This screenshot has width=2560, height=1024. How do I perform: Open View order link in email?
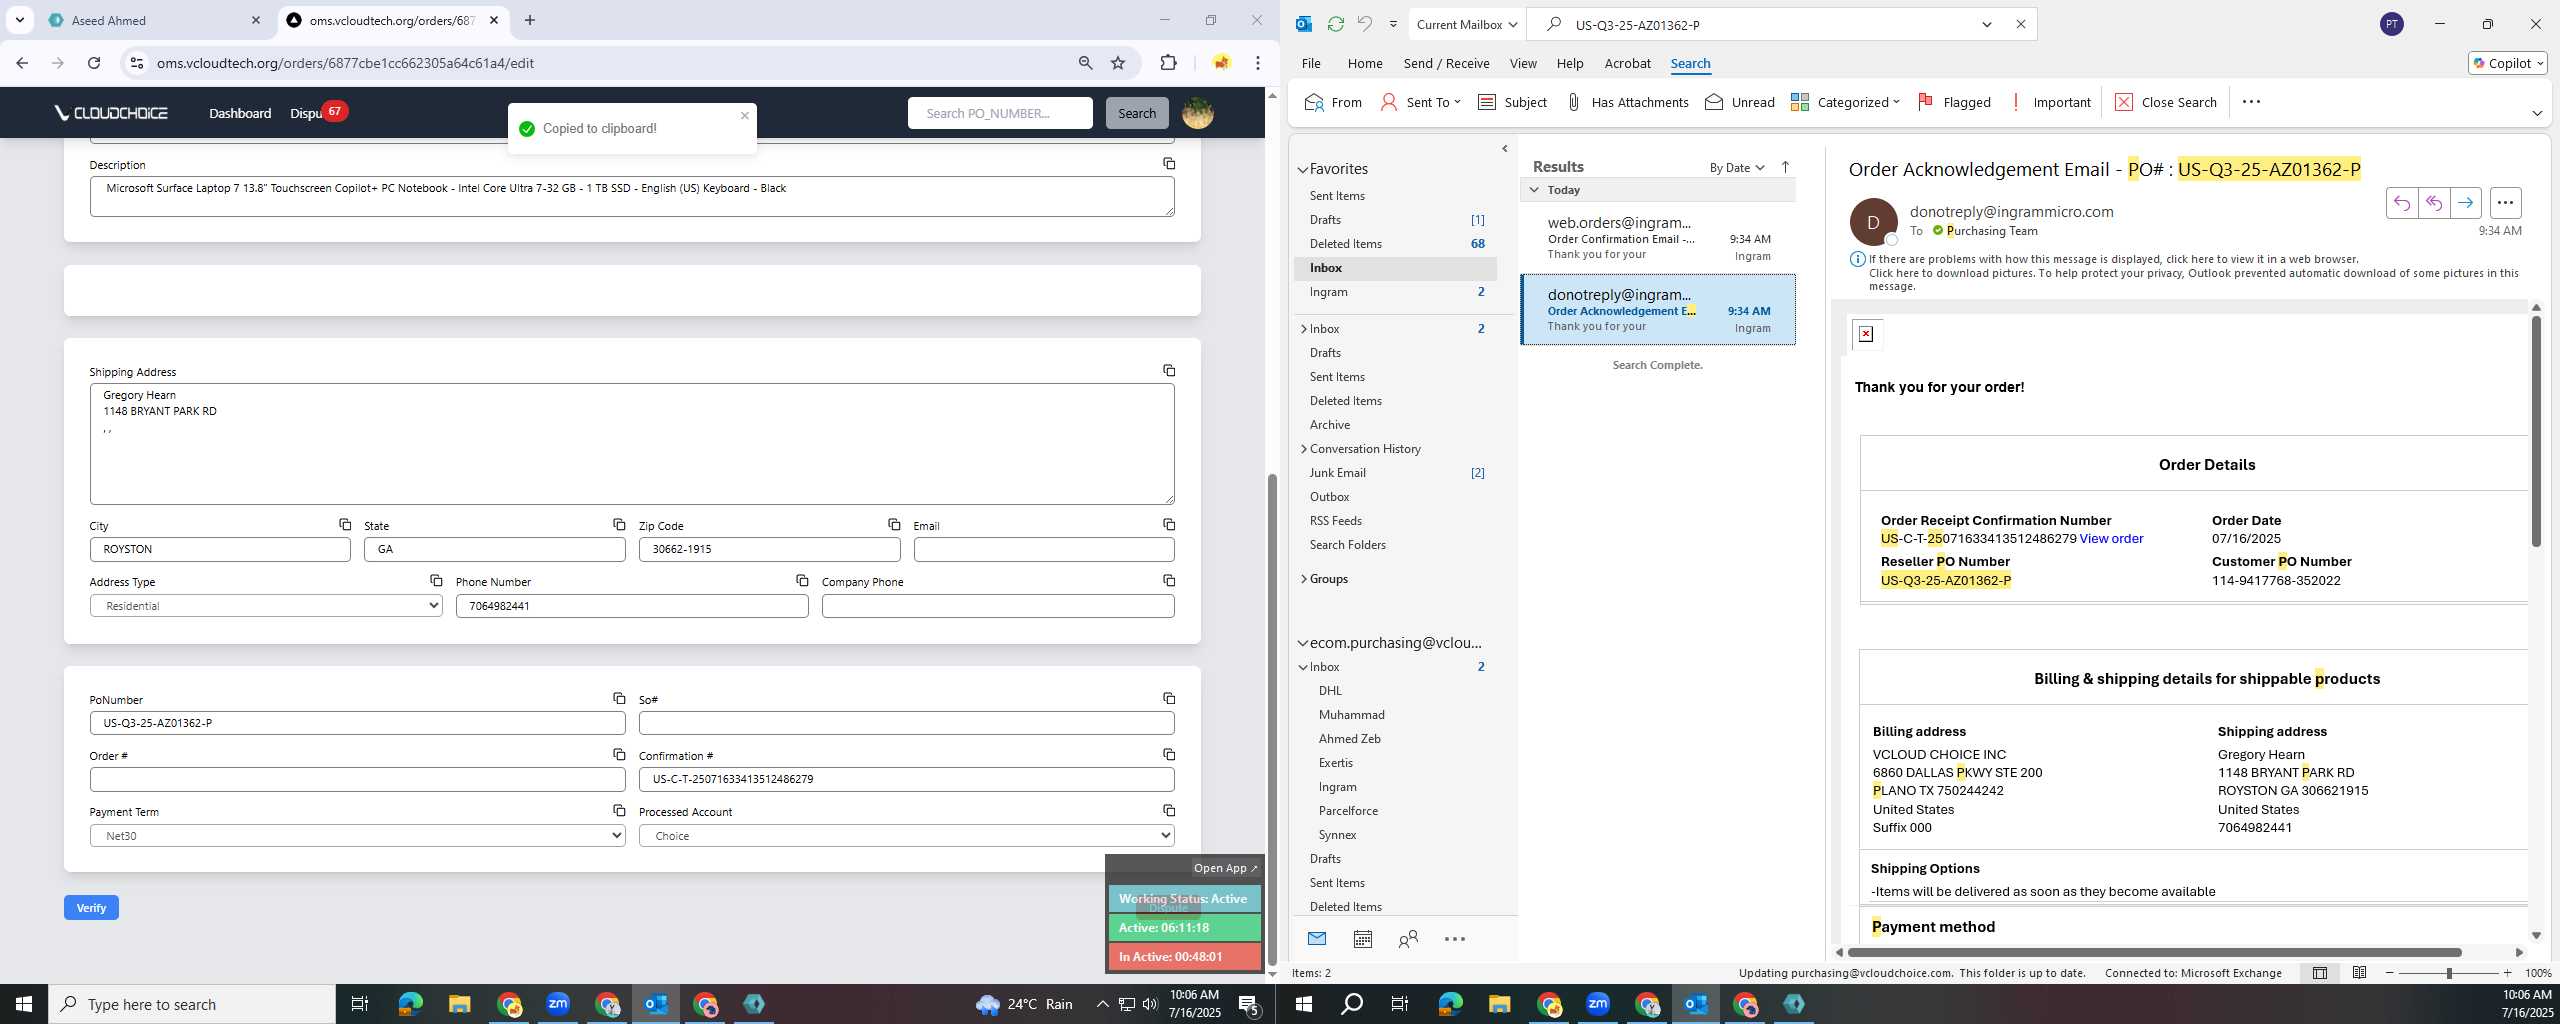click(2111, 538)
